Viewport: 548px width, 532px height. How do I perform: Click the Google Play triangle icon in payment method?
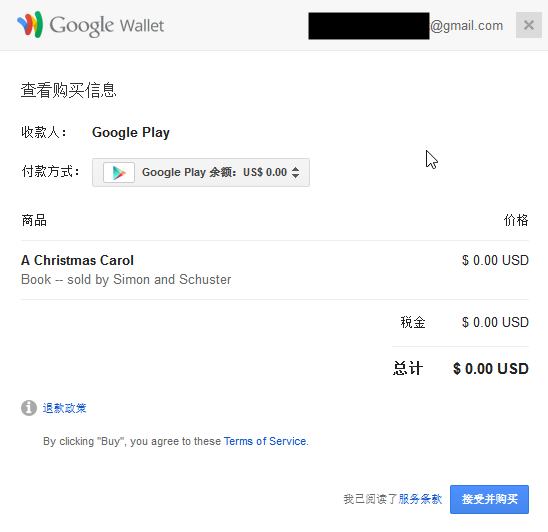click(119, 173)
